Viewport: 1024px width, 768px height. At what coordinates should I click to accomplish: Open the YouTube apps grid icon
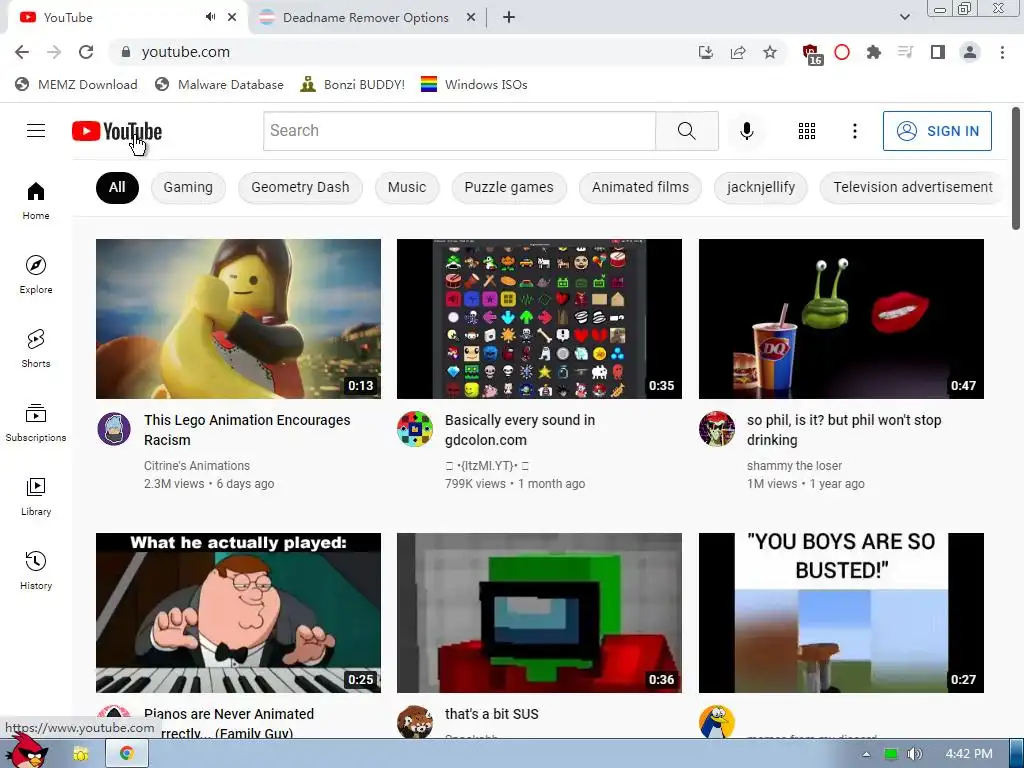click(x=807, y=131)
